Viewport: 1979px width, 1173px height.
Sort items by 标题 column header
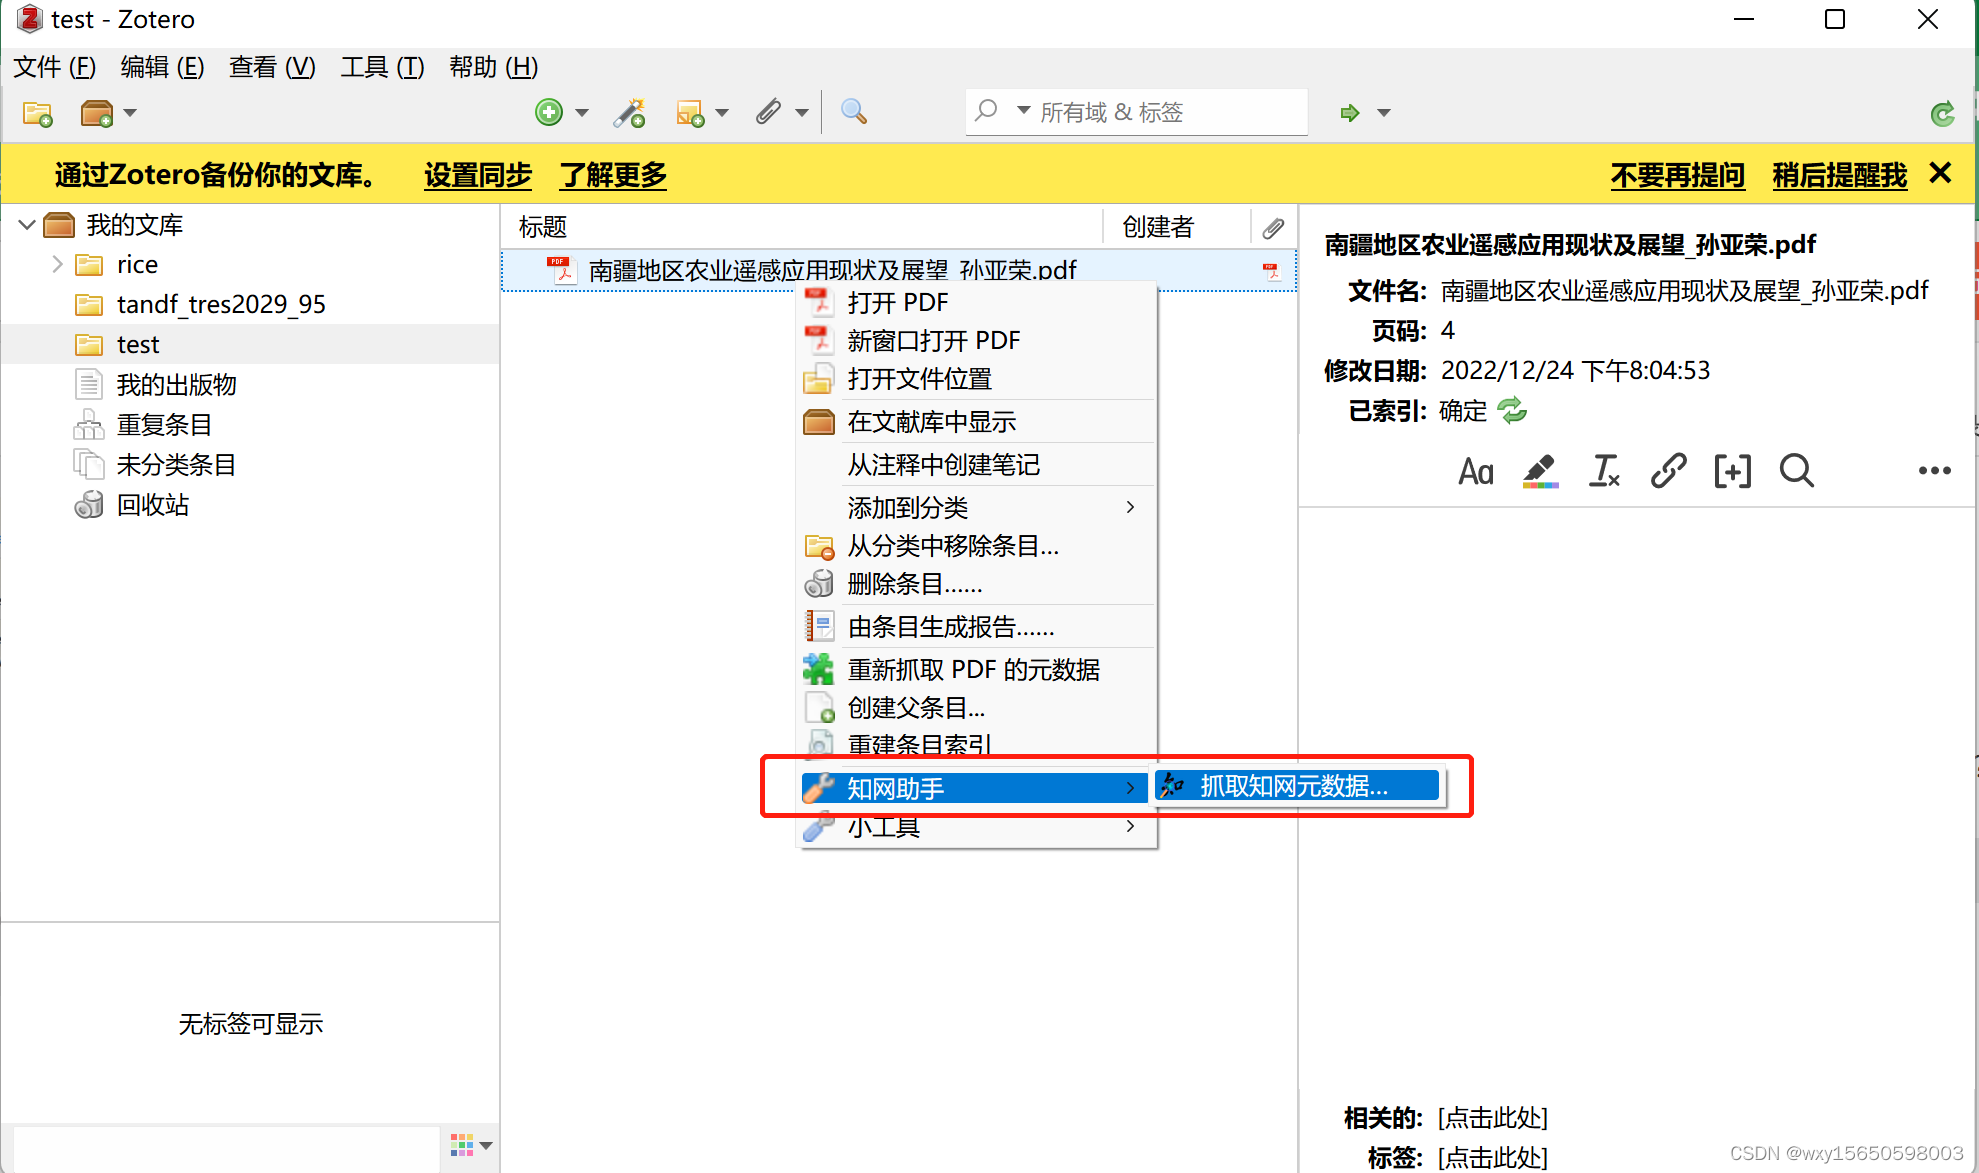pyautogui.click(x=543, y=227)
